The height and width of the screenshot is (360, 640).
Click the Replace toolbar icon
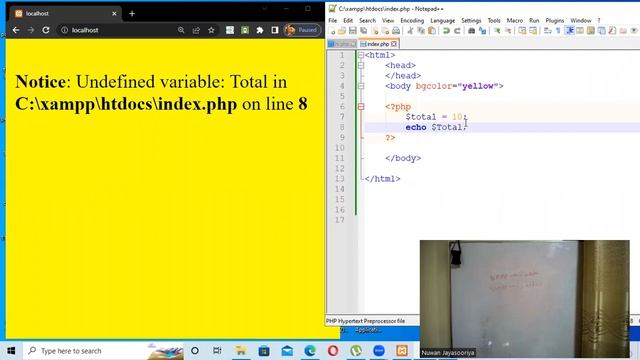point(482,31)
